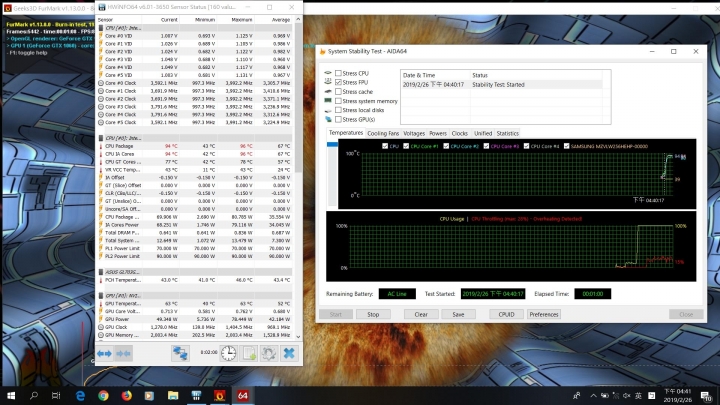Open the Temperatures tab in AIDA64
This screenshot has width=720, height=405.
[346, 133]
